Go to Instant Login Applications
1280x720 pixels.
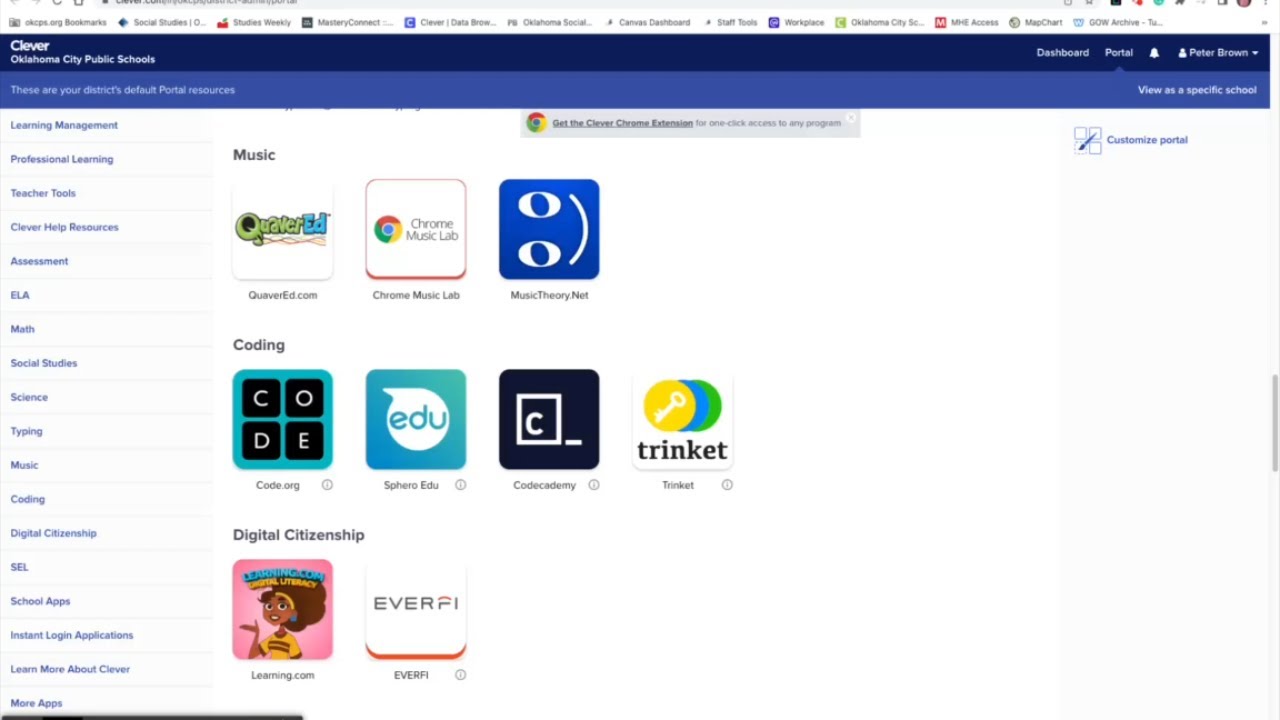point(71,635)
